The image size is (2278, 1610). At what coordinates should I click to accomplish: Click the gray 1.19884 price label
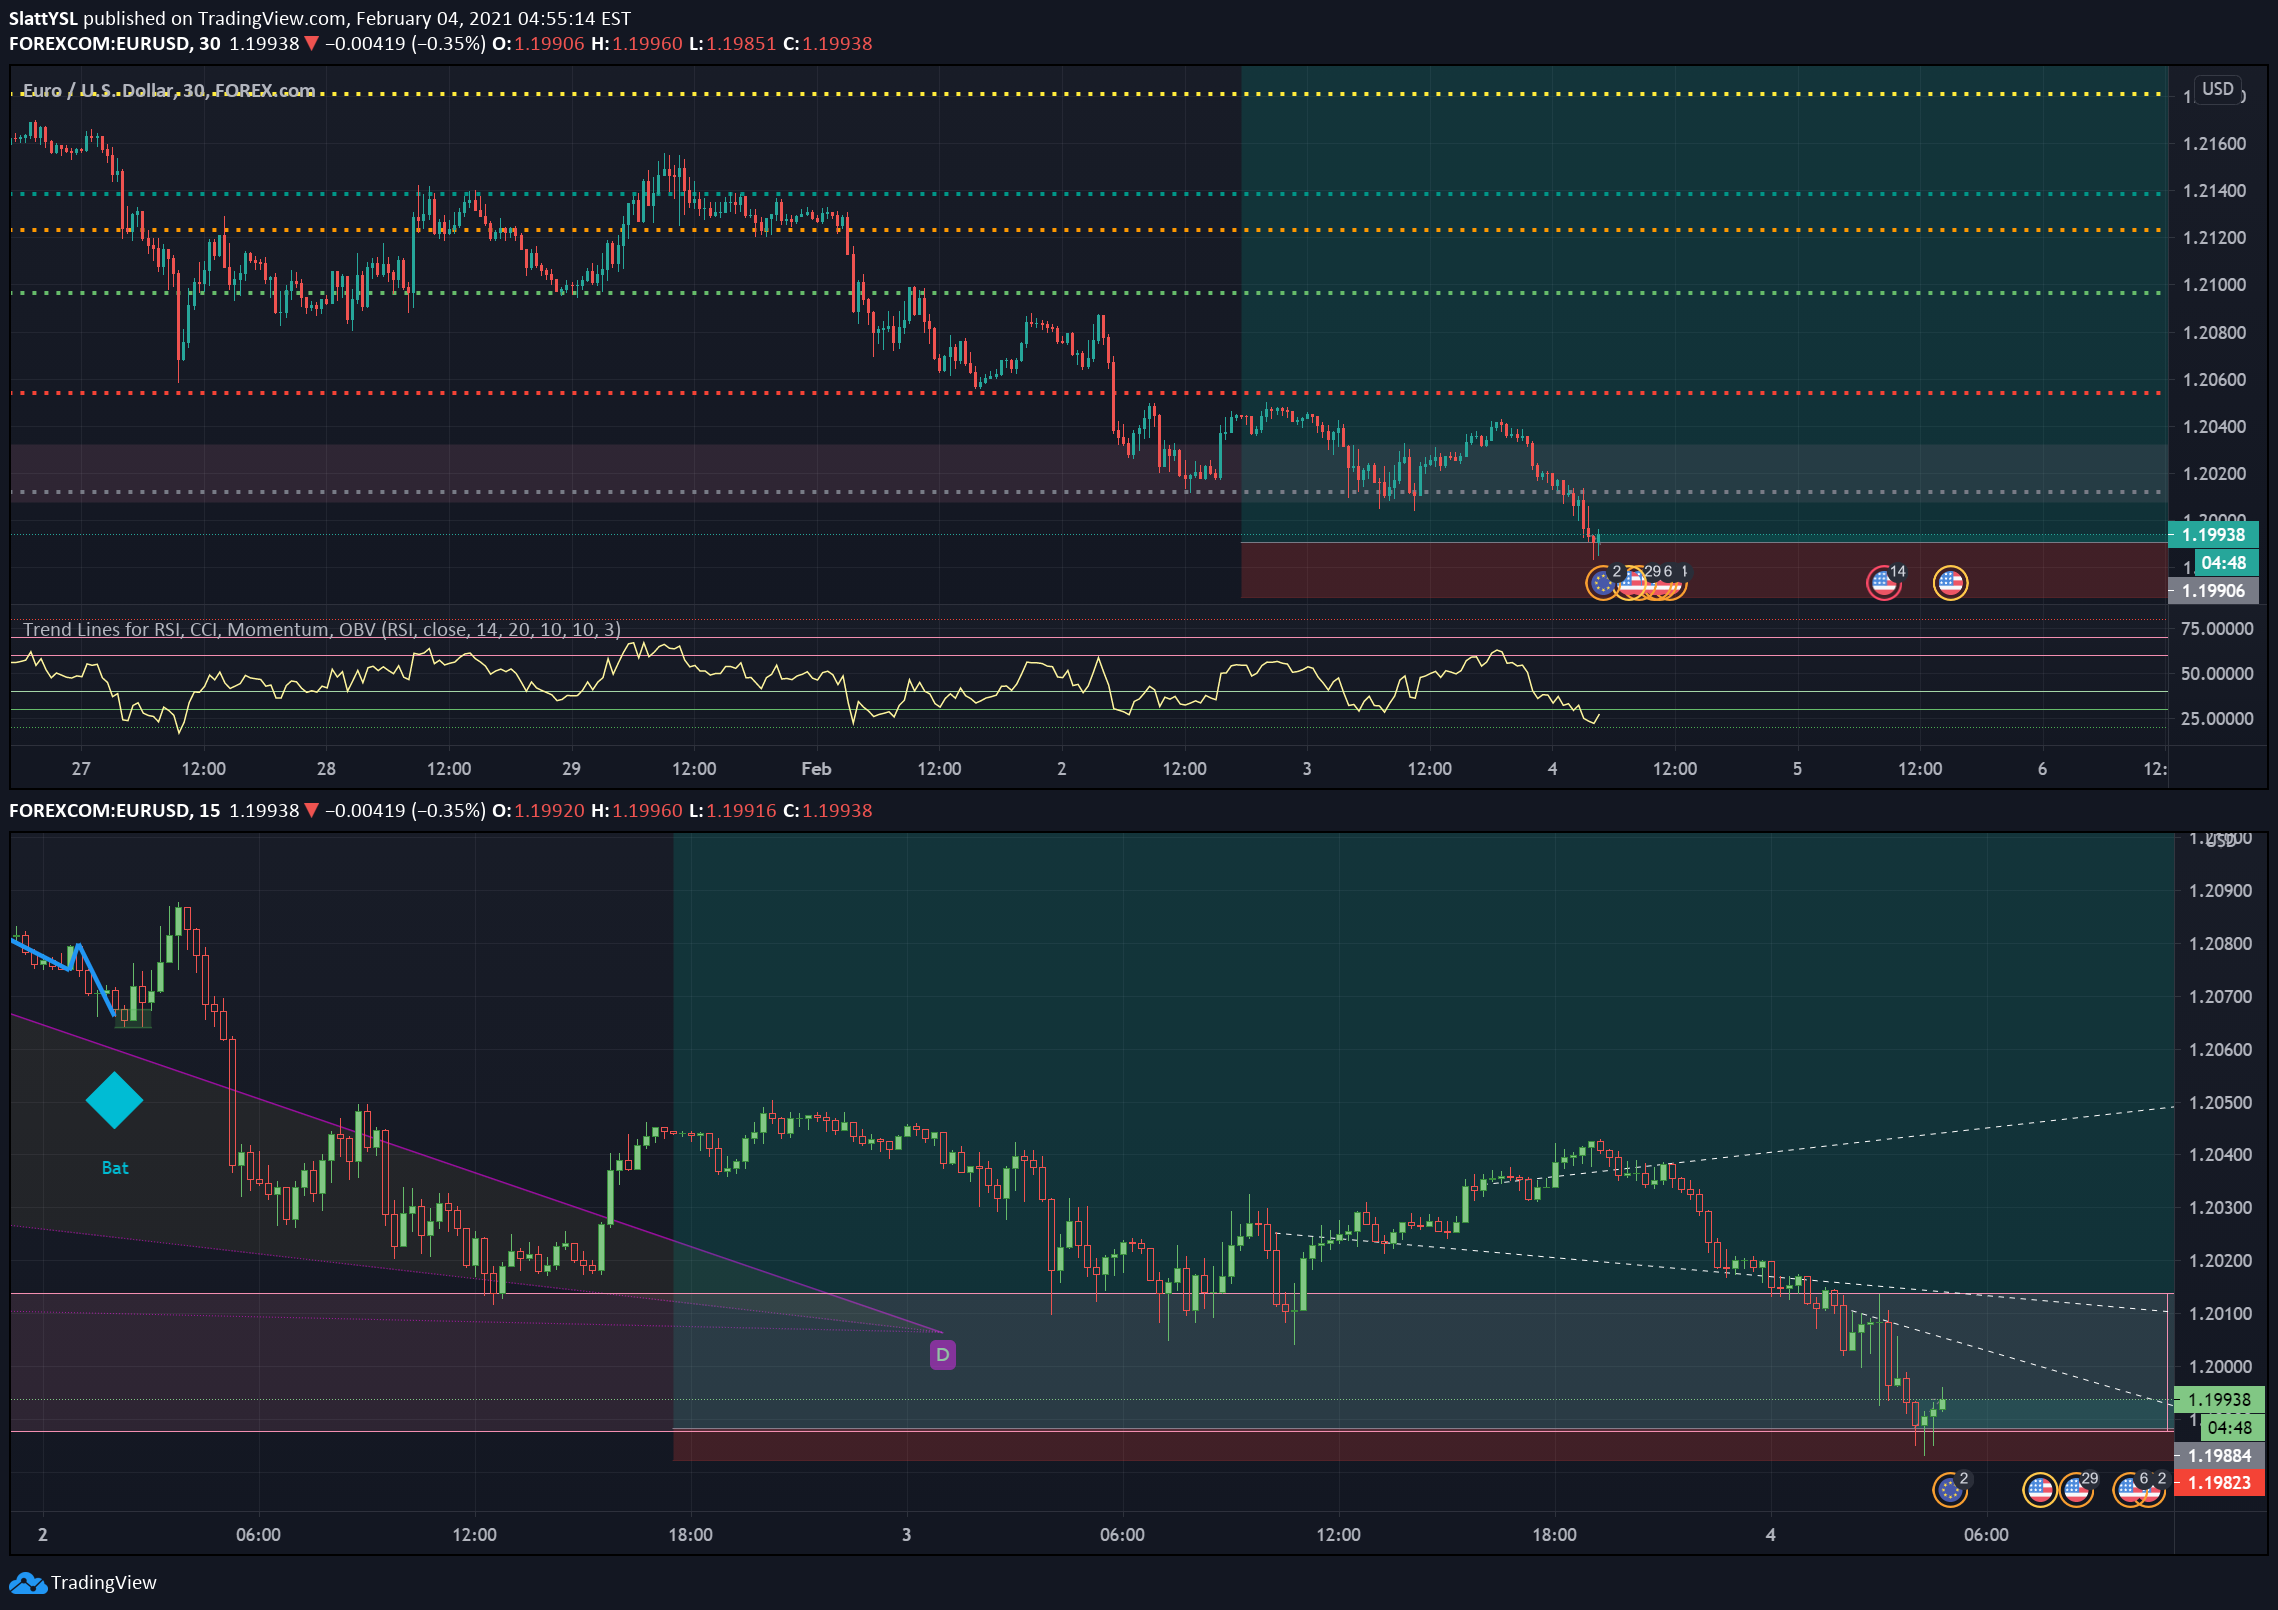(x=2219, y=1456)
